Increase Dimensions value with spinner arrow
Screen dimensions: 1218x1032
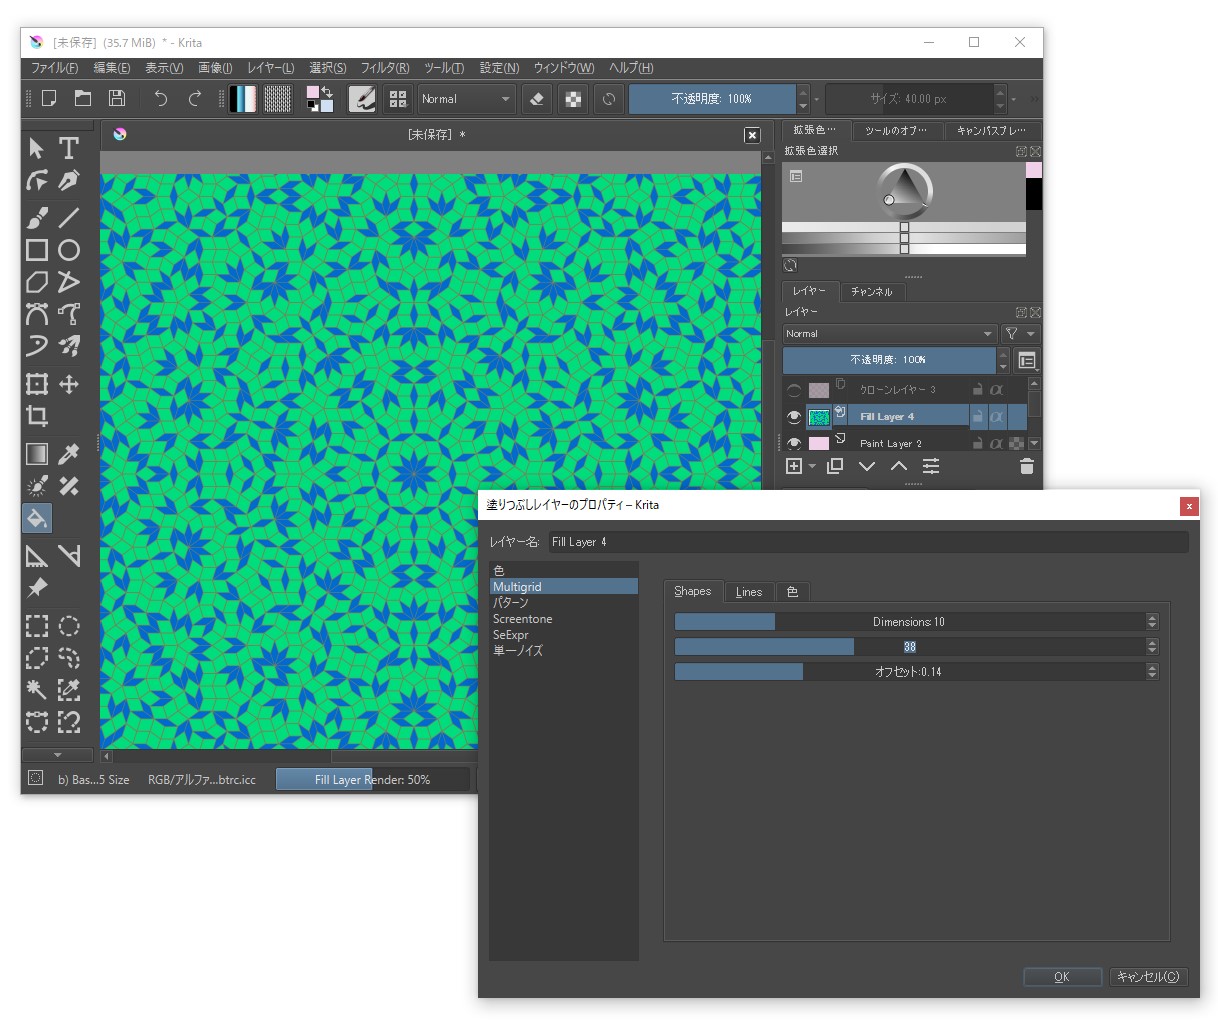click(1152, 618)
